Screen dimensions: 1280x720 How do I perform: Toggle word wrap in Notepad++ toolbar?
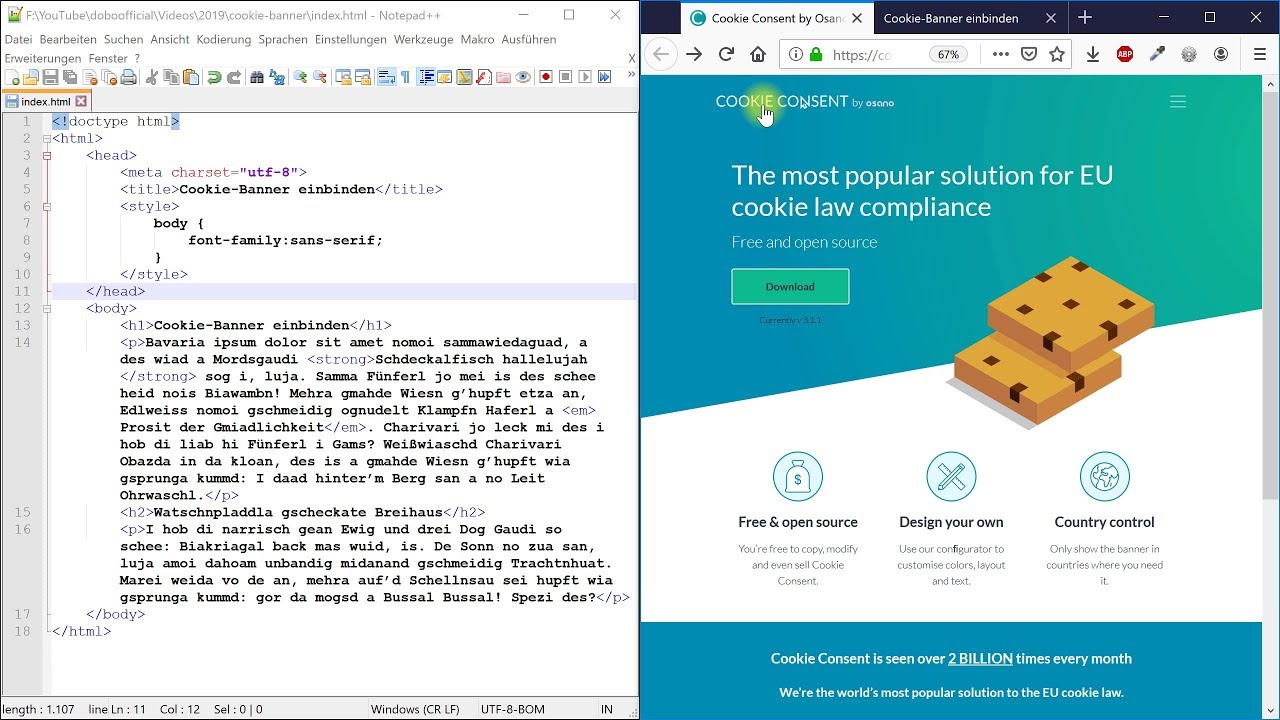pos(386,77)
